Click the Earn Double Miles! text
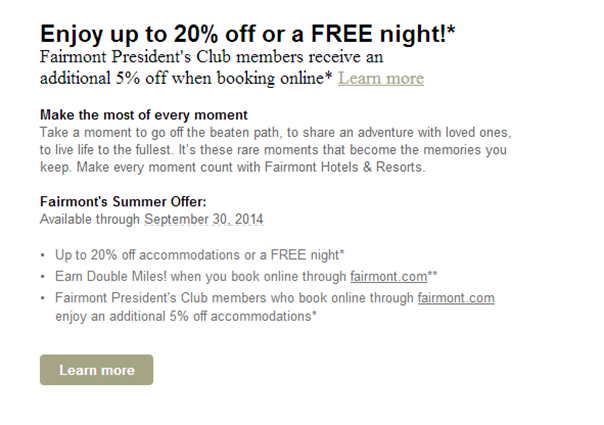This screenshot has width=604, height=425. pyautogui.click(x=111, y=276)
